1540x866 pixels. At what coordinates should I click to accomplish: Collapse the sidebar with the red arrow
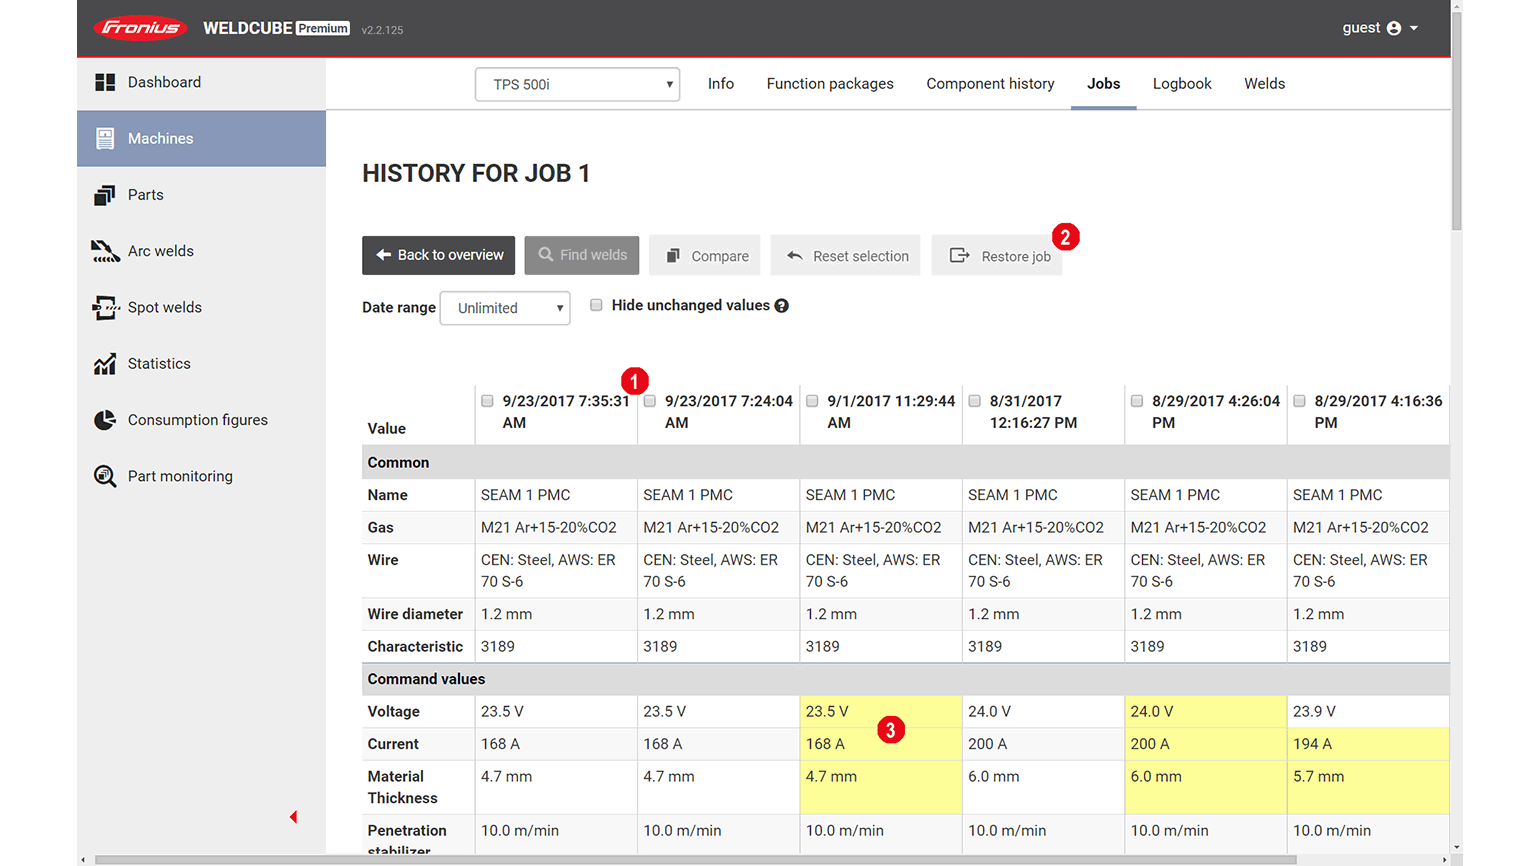(x=293, y=817)
